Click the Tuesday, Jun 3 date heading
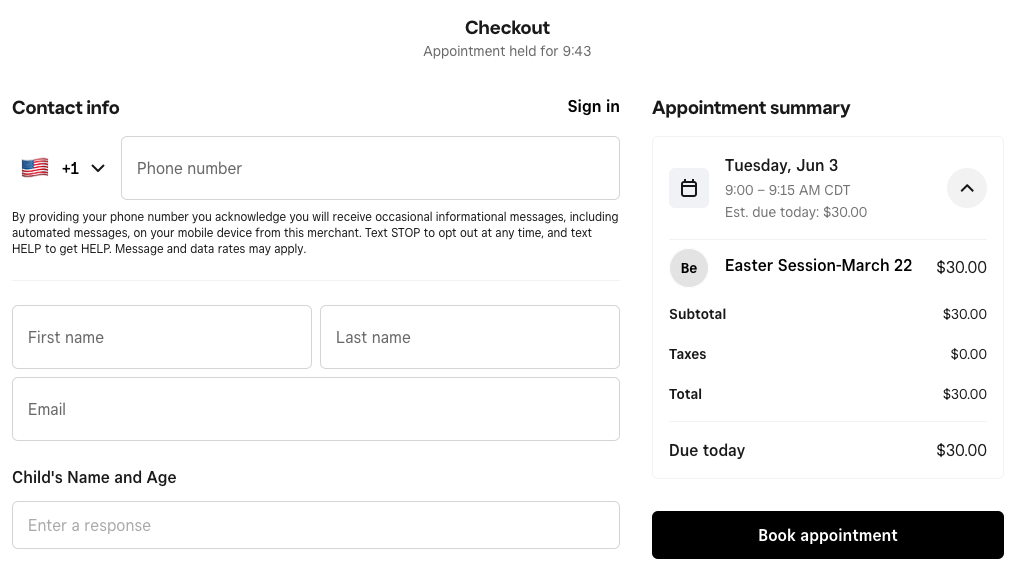Image resolution: width=1017 pixels, height=579 pixels. coord(781,165)
